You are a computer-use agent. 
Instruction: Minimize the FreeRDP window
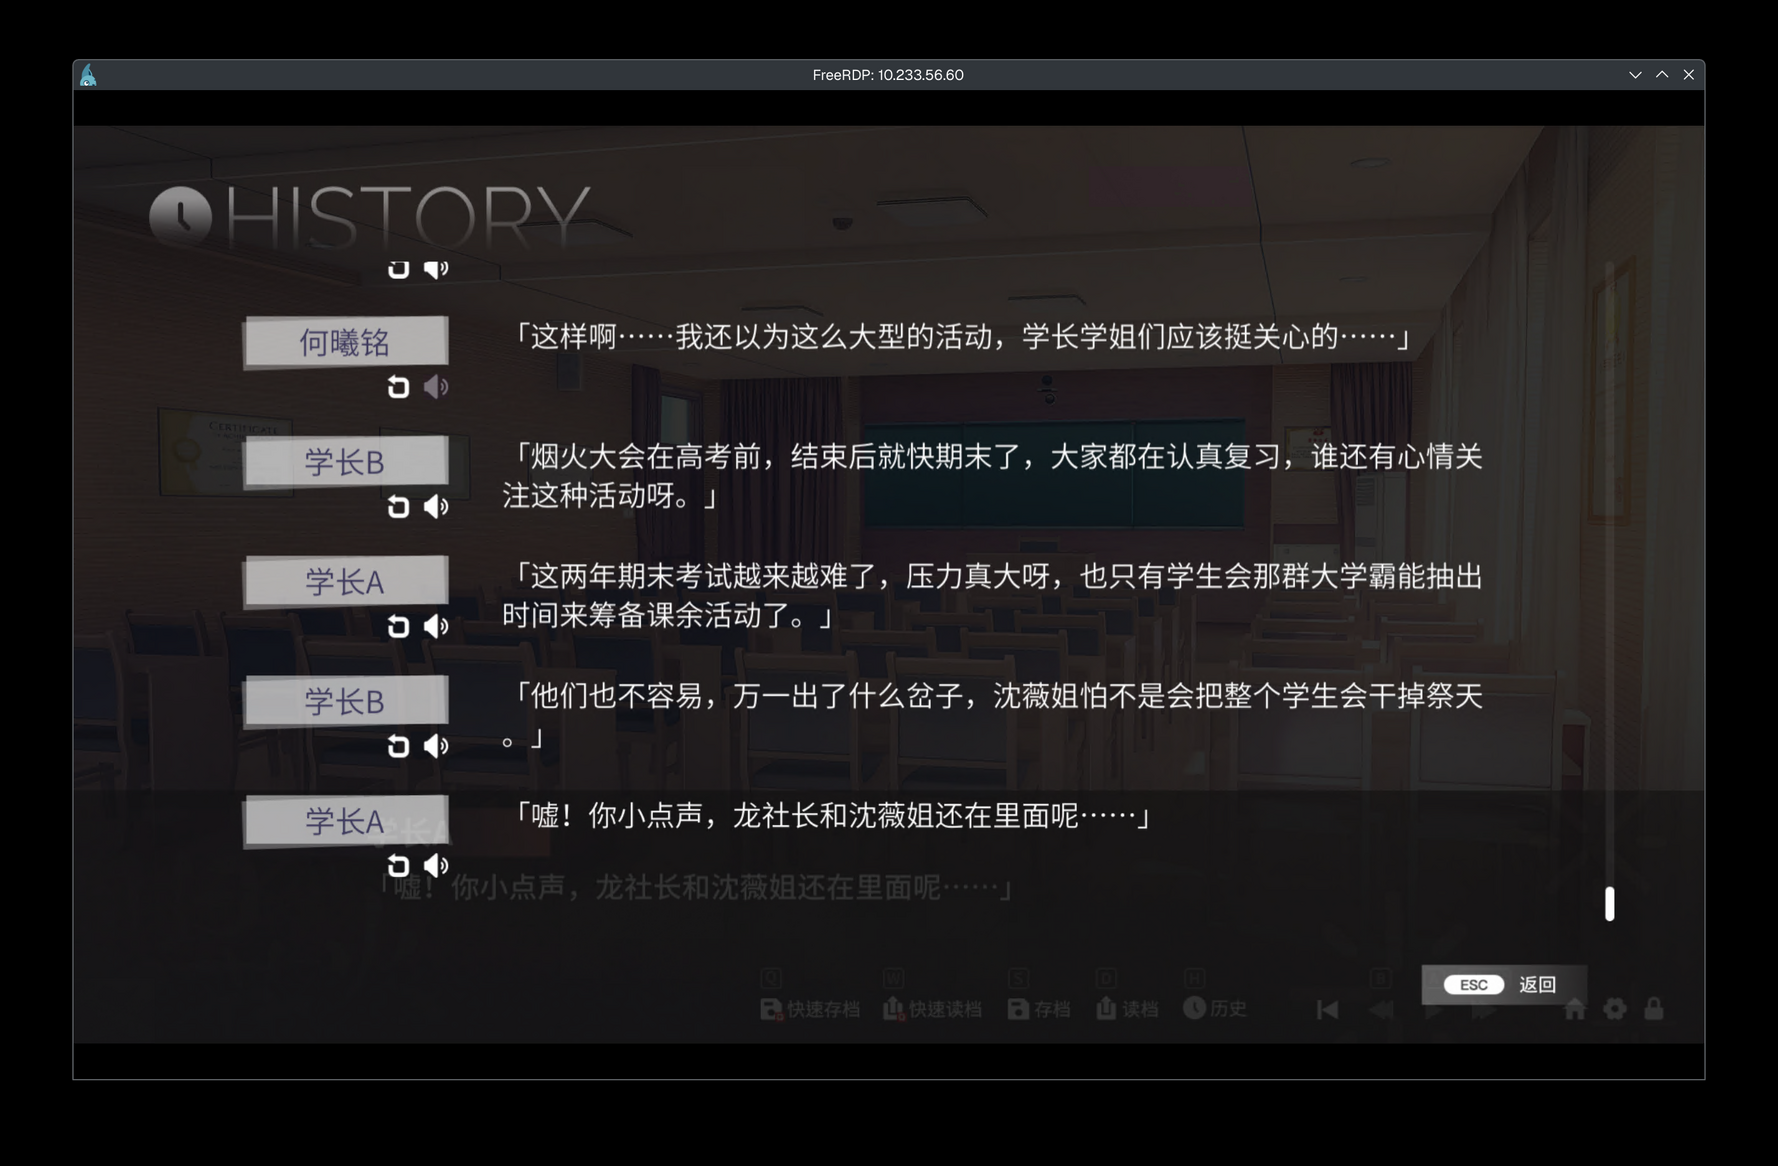pyautogui.click(x=1635, y=75)
